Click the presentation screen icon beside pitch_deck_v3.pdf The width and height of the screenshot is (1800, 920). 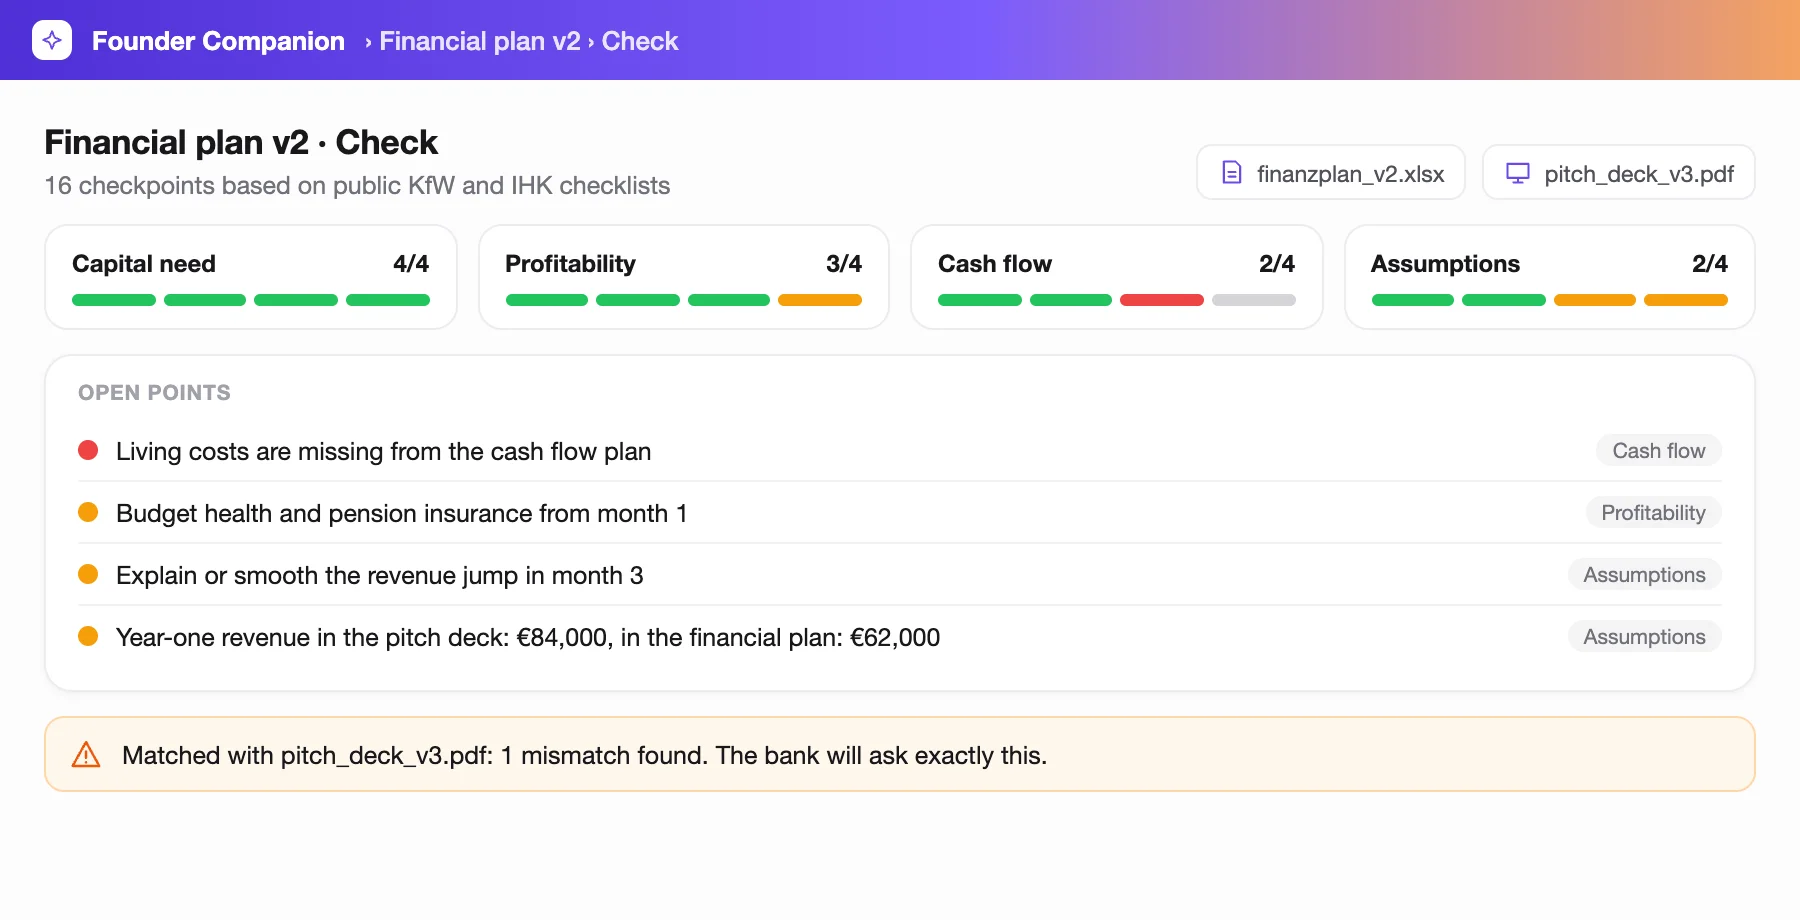[x=1518, y=173]
